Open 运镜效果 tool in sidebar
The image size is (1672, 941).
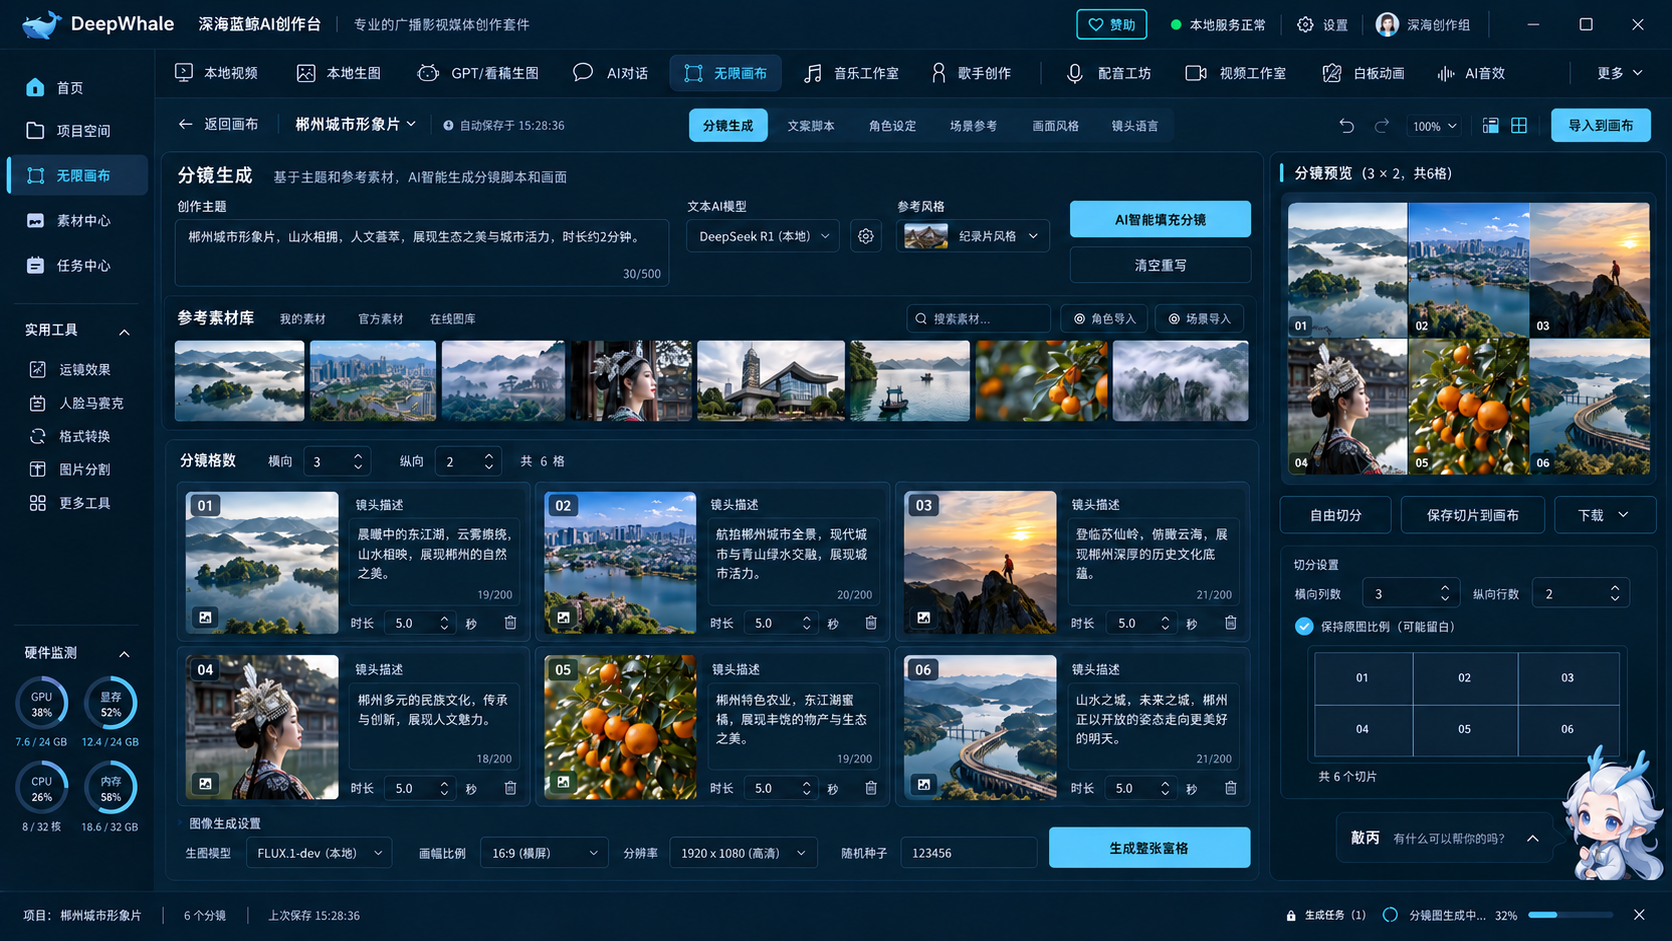click(x=77, y=369)
